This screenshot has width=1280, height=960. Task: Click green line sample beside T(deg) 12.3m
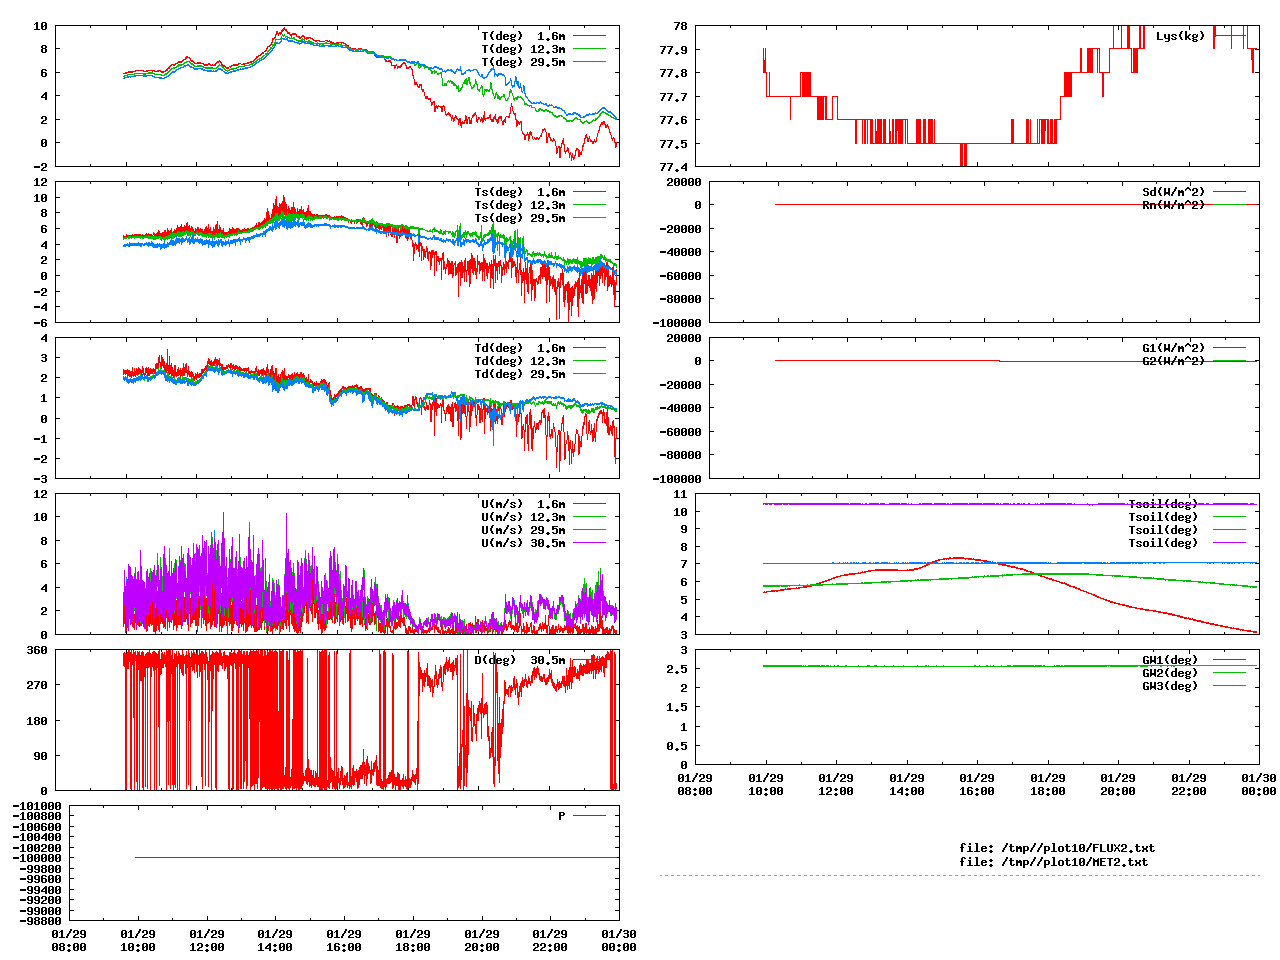point(589,49)
